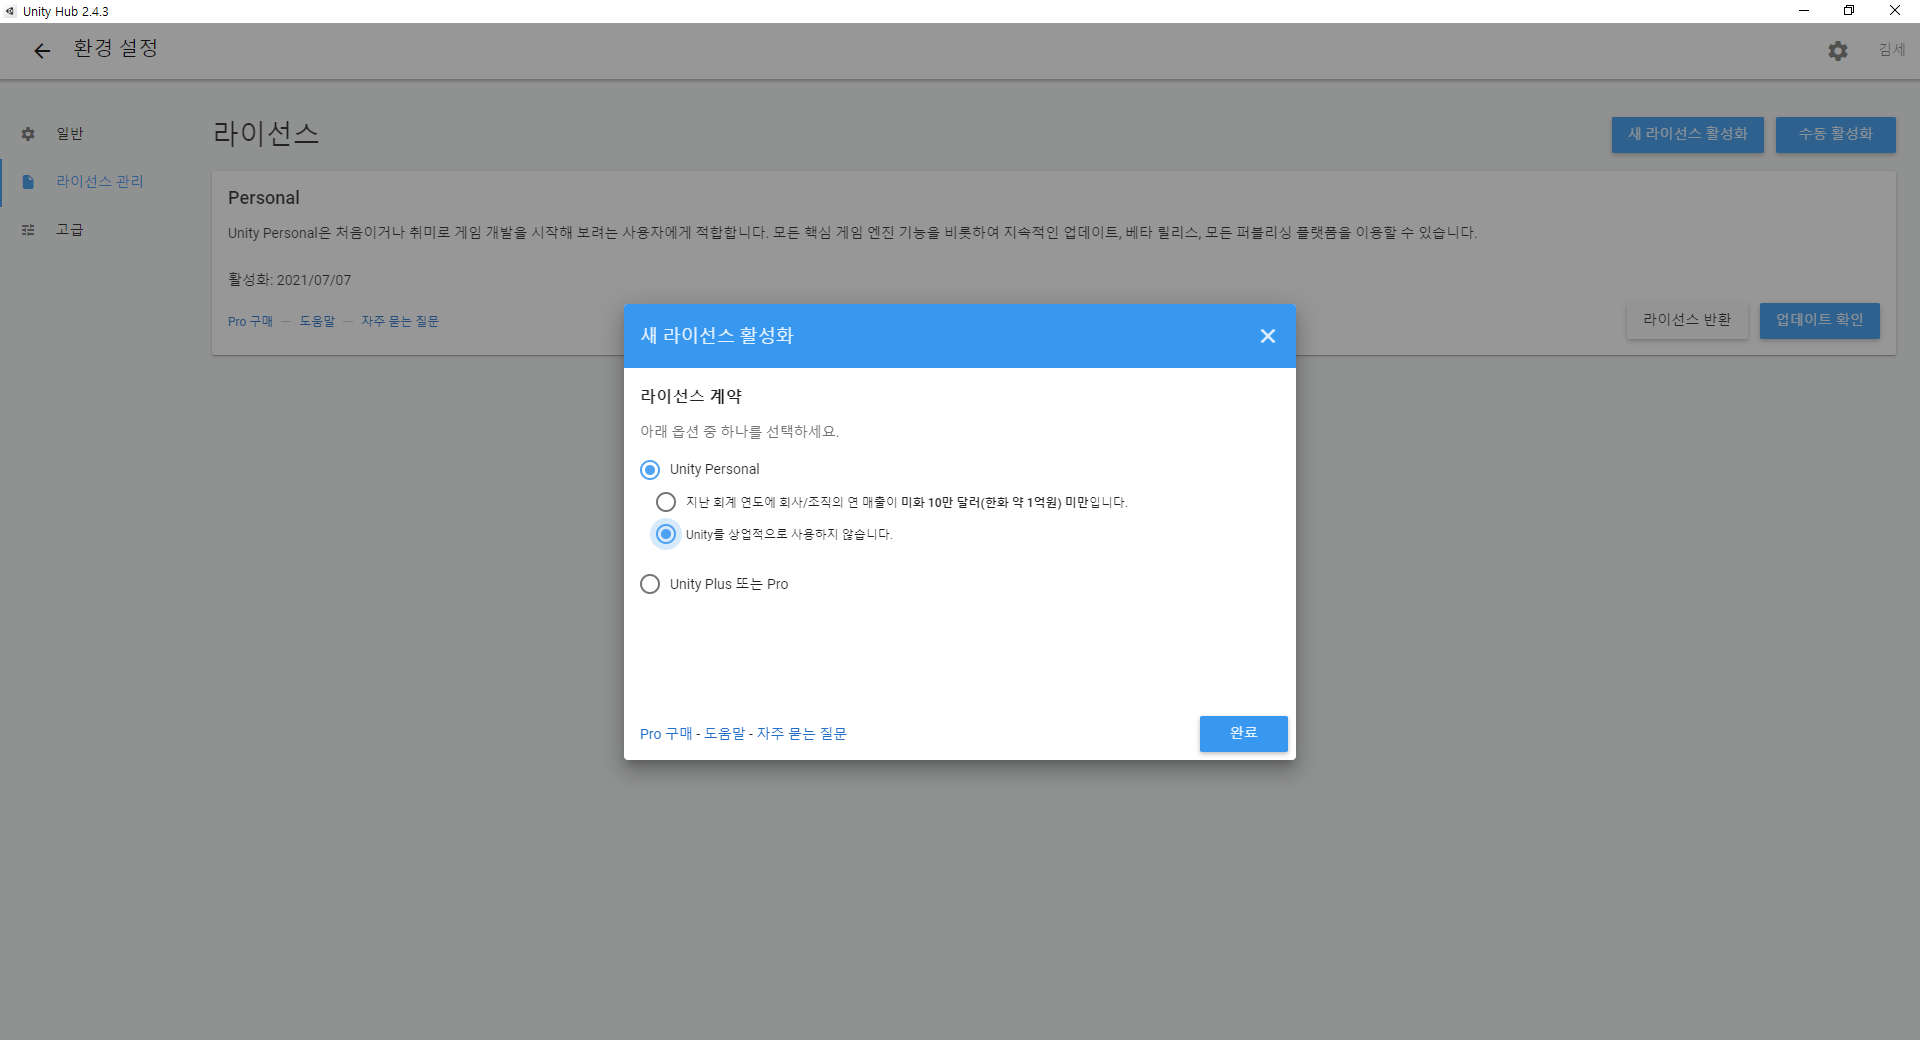
Task: Open the 고급 settings tab
Action: click(x=100, y=230)
